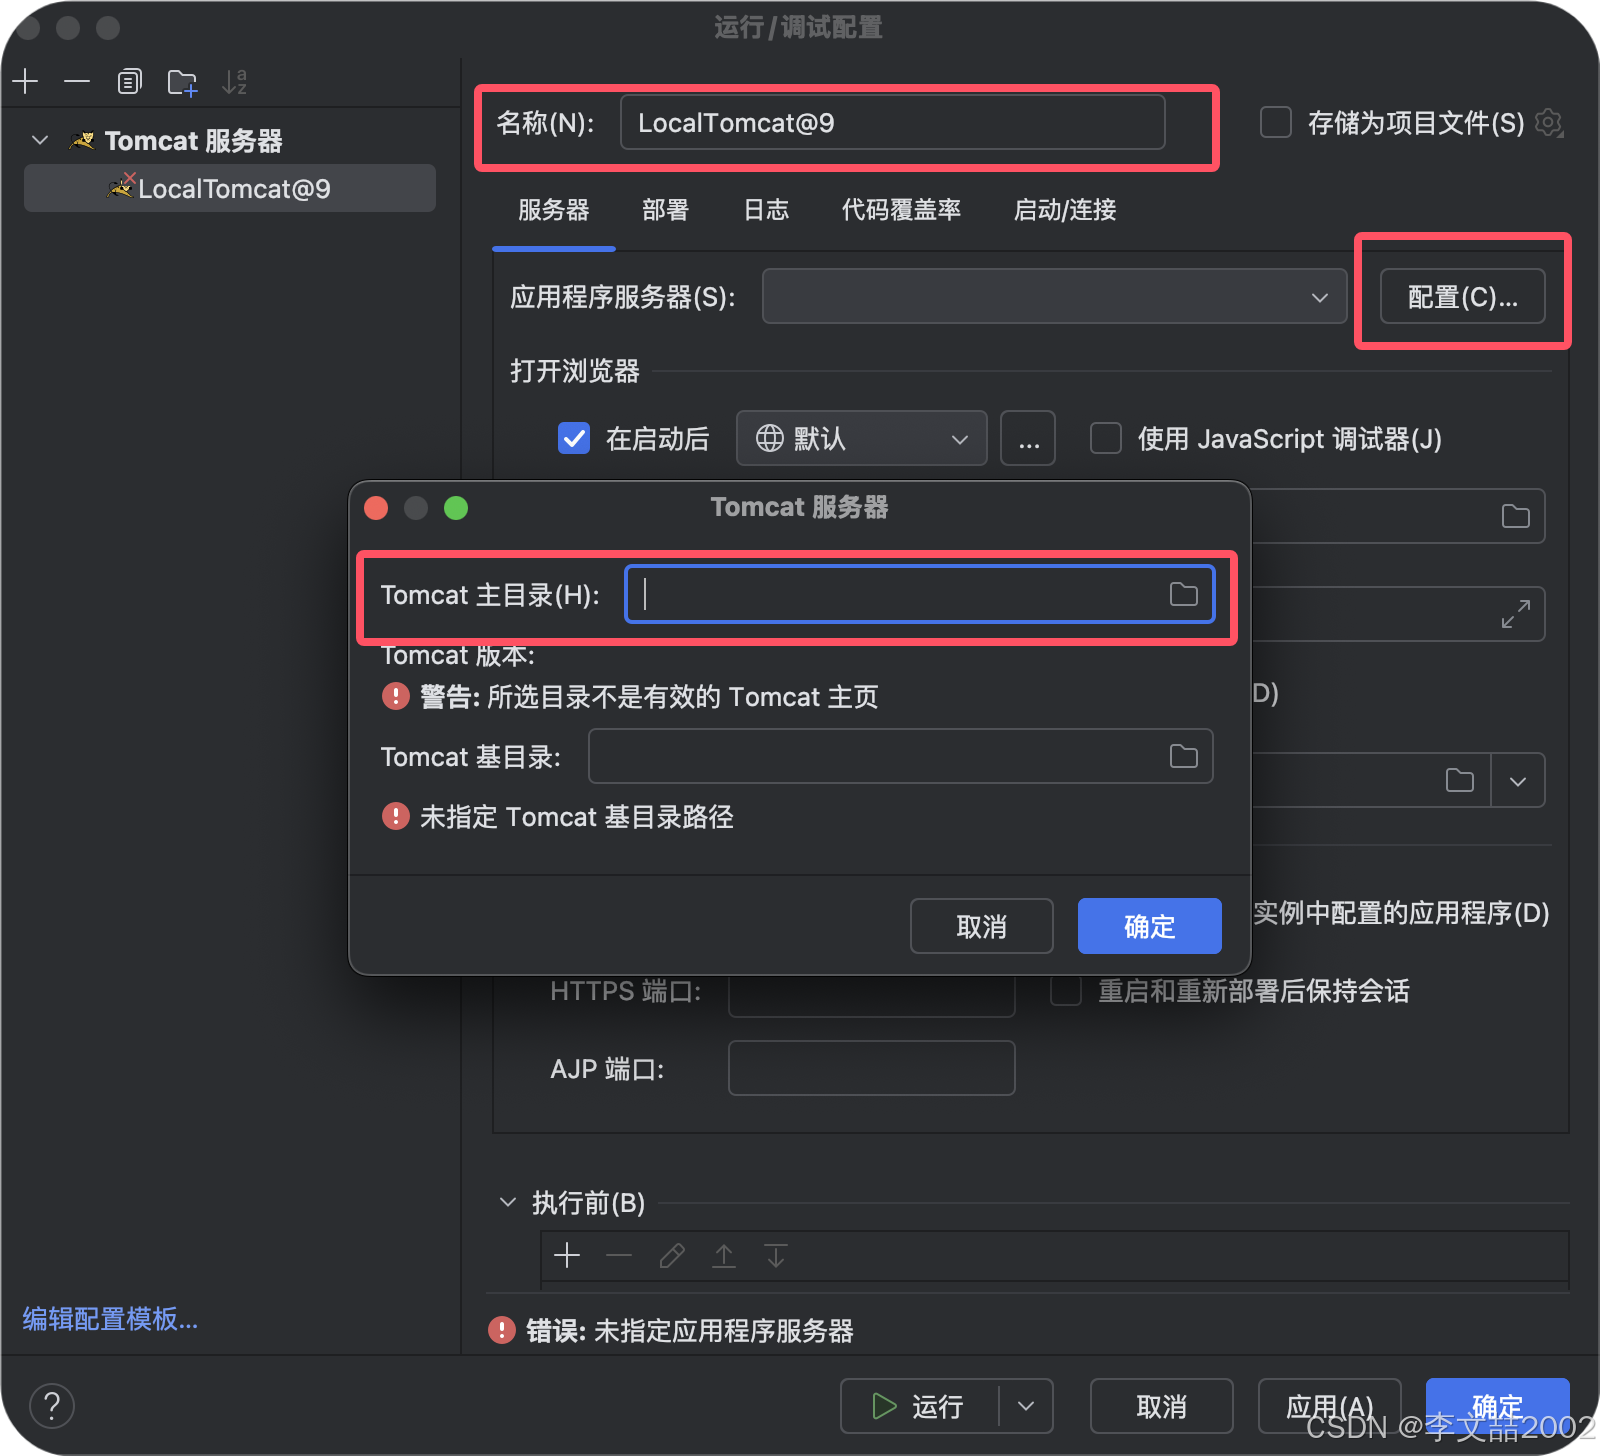Edit the before-launch task with pencil icon
Image resolution: width=1600 pixels, height=1456 pixels.
[672, 1256]
